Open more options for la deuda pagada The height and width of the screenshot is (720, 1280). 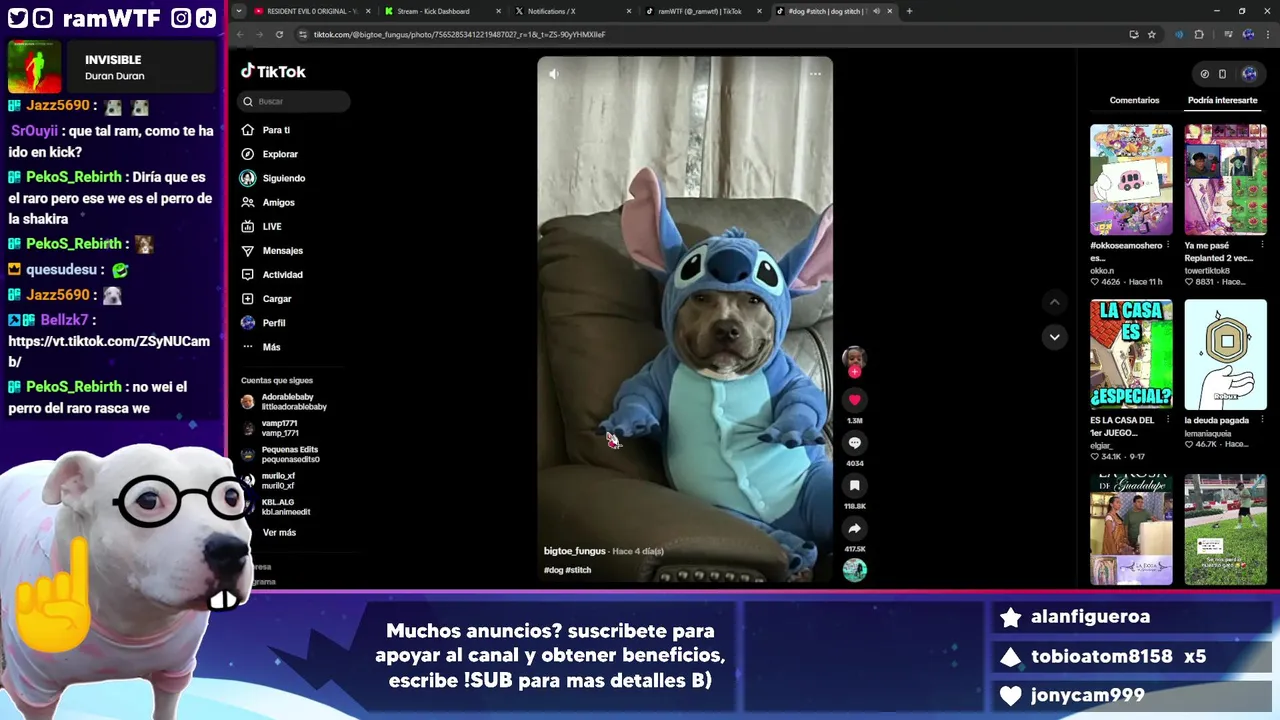pyautogui.click(x=1262, y=420)
